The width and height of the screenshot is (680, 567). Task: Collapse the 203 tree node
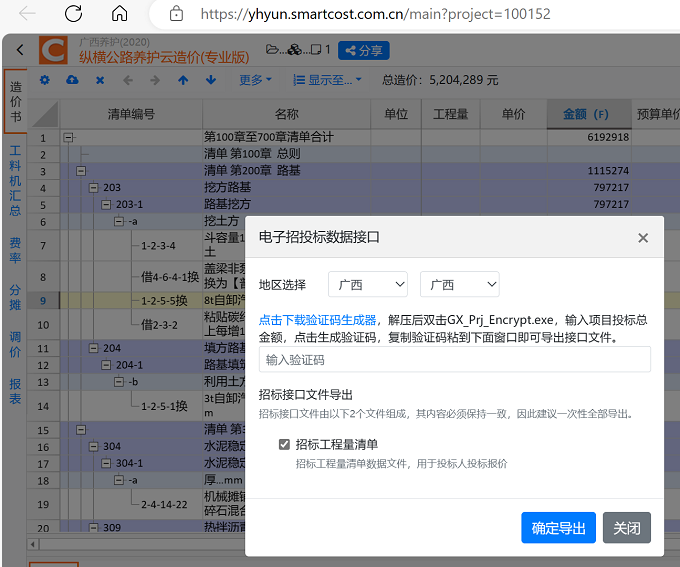click(x=94, y=187)
